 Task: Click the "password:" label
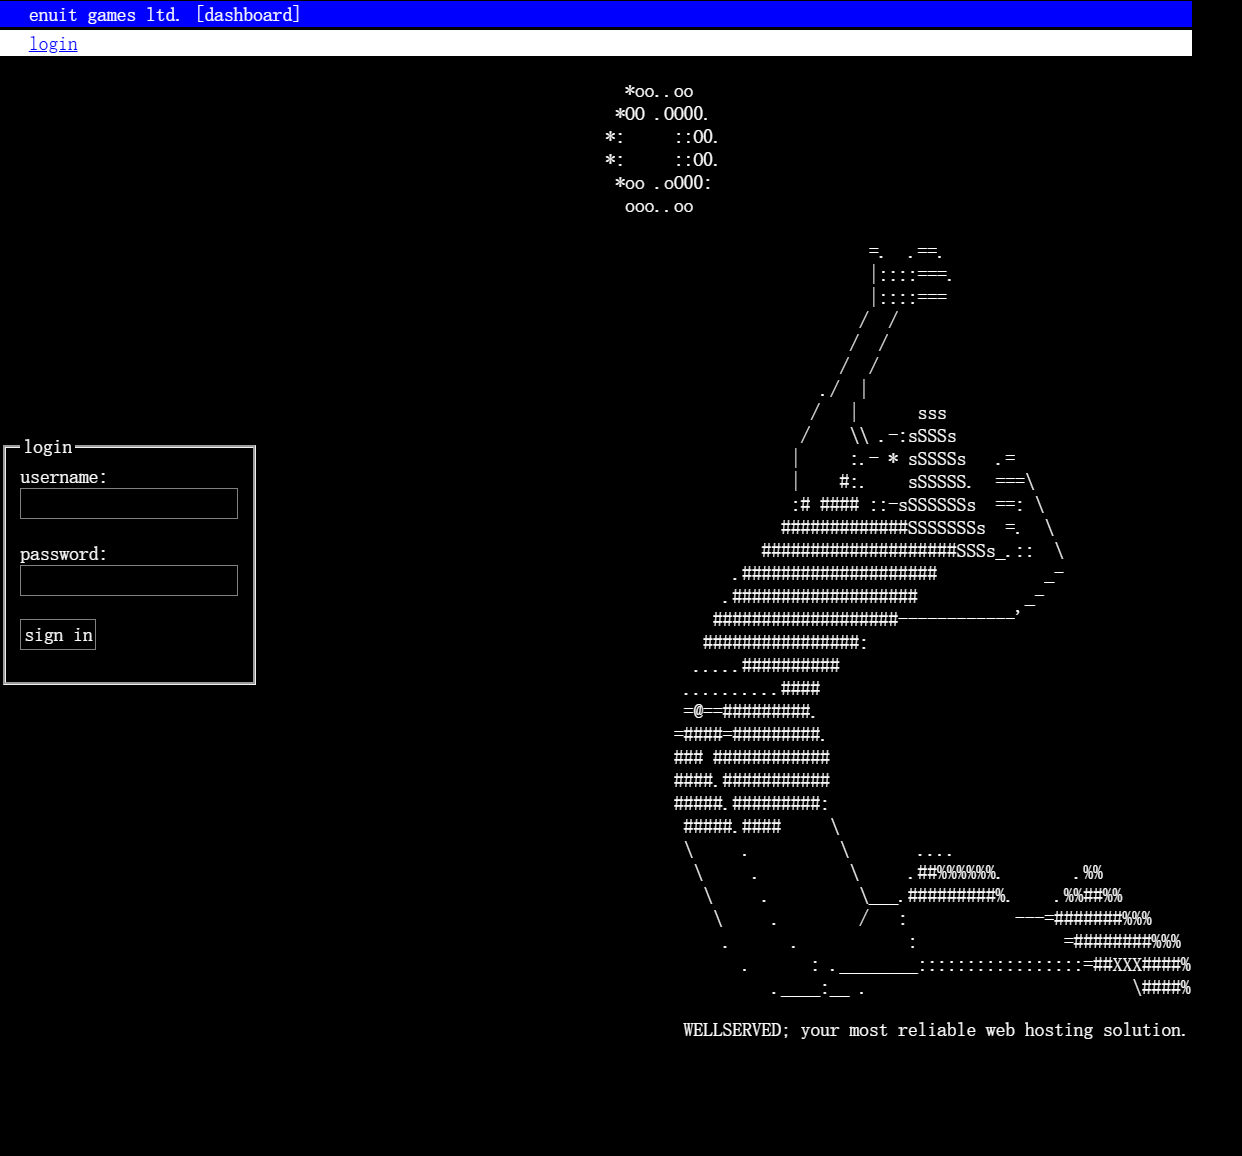click(x=63, y=555)
